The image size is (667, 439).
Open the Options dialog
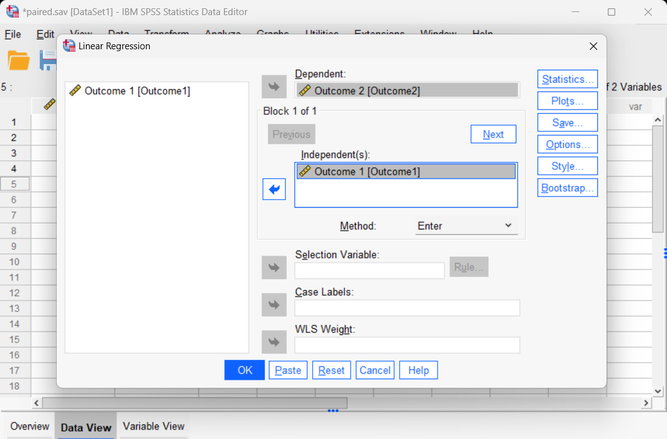coord(567,144)
